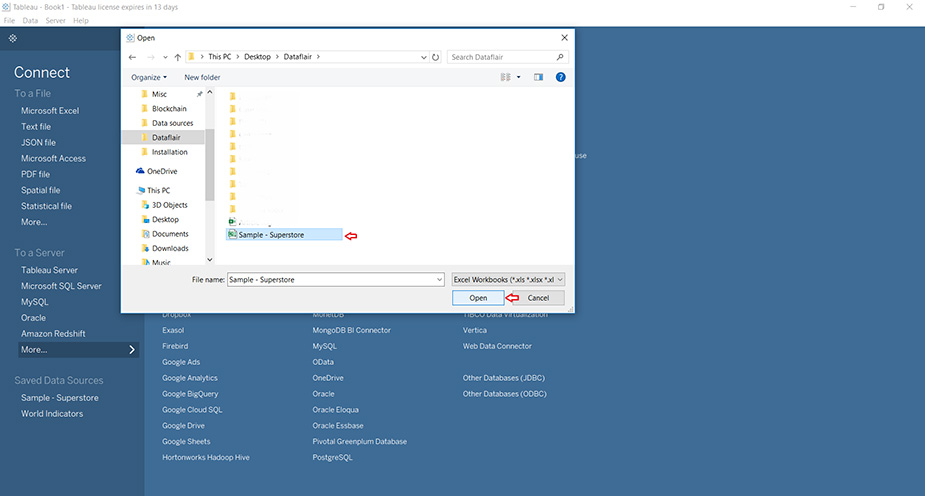Open the Organize dropdown menu
The width and height of the screenshot is (925, 496).
(x=149, y=77)
